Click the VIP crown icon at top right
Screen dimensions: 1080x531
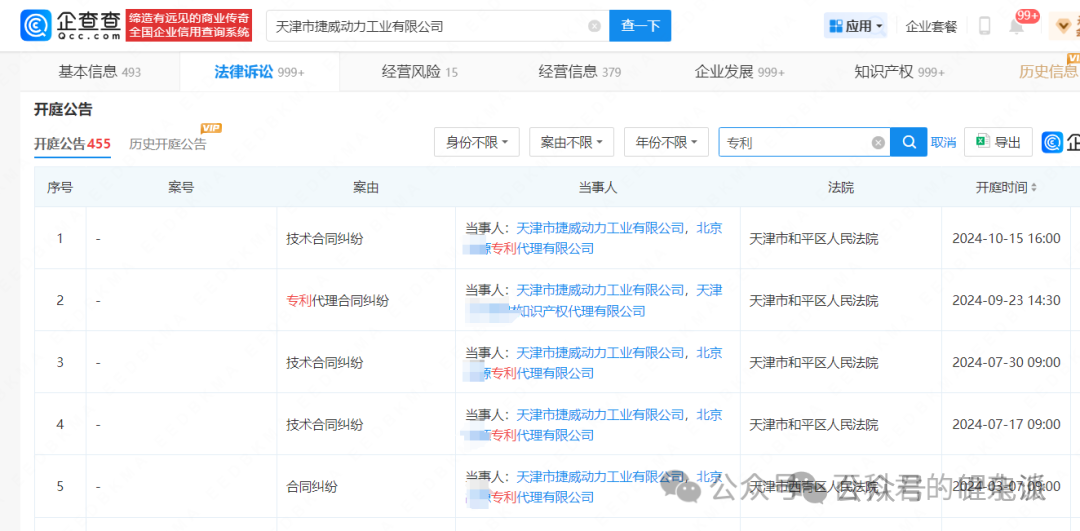tap(1064, 26)
